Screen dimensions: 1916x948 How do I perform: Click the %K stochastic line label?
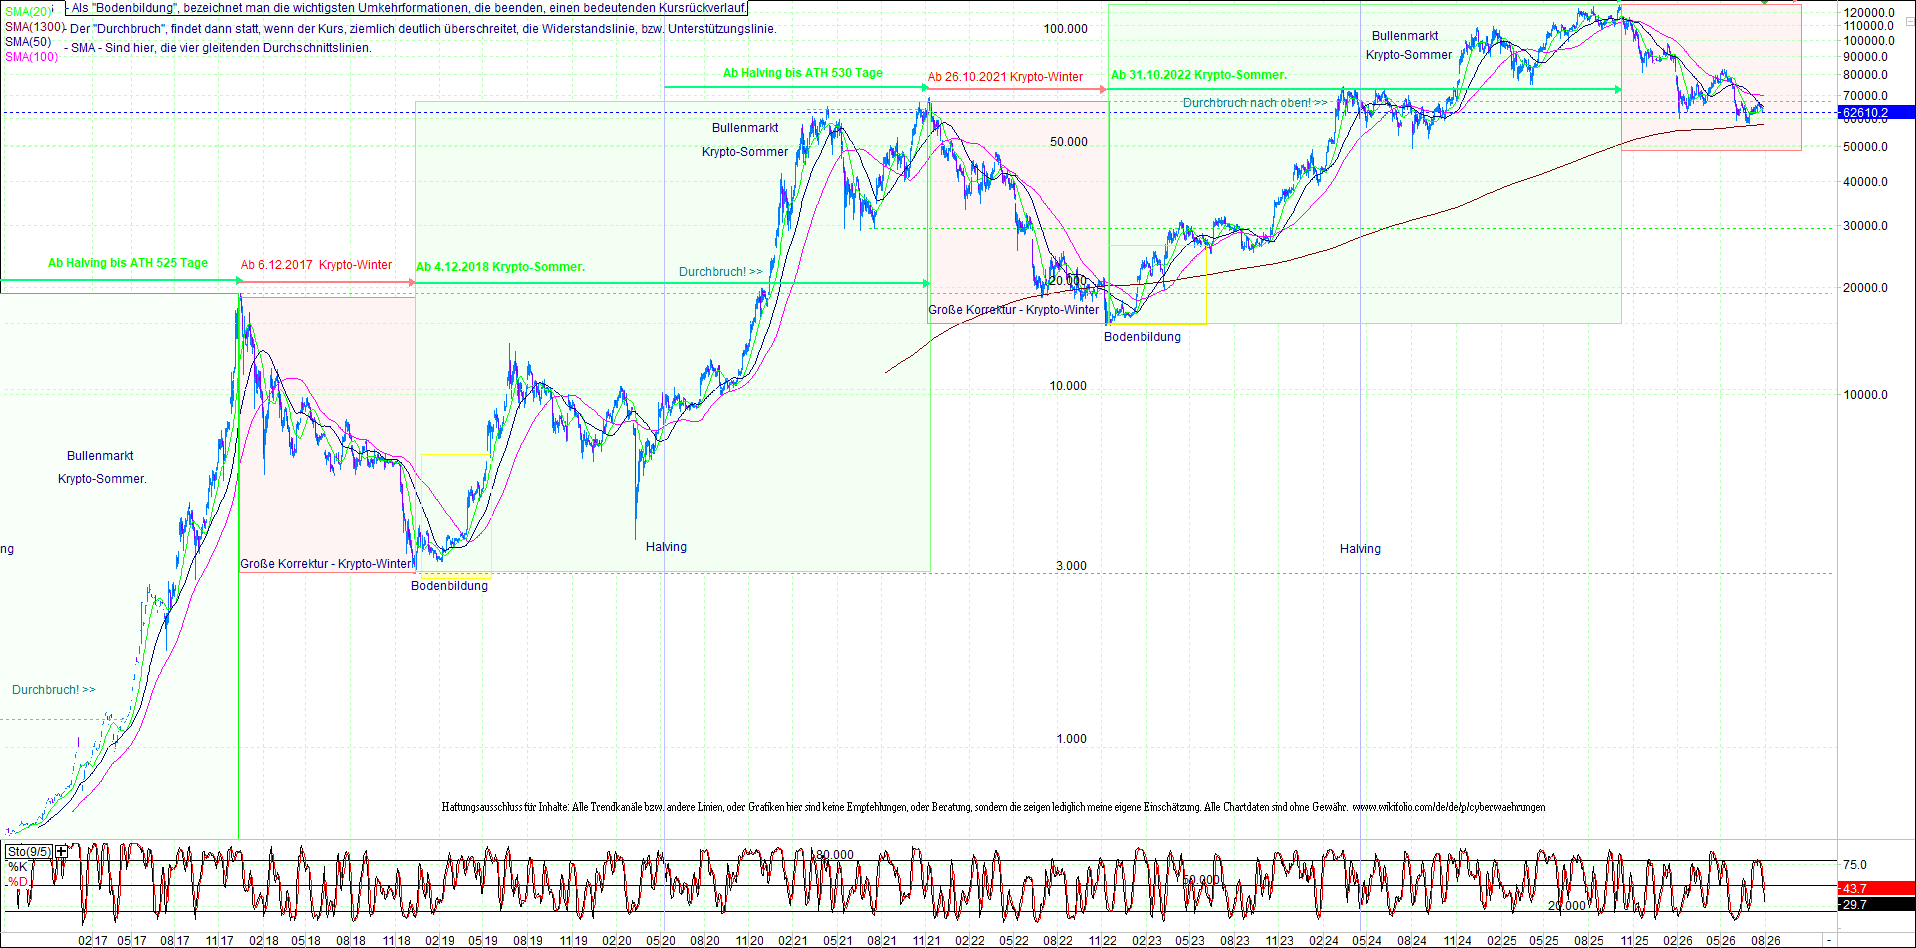point(18,867)
